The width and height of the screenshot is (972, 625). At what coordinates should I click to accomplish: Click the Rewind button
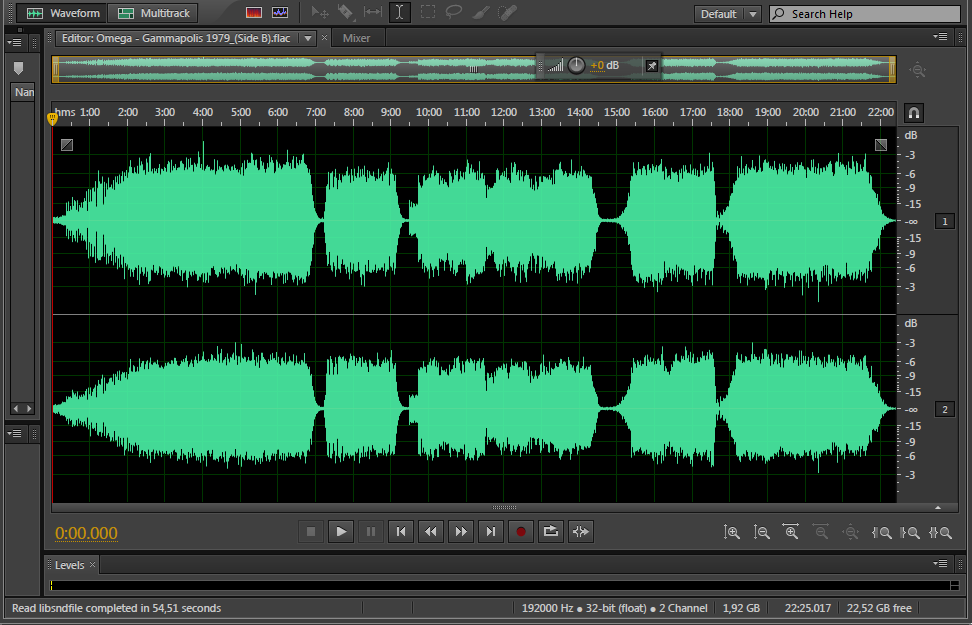[431, 531]
